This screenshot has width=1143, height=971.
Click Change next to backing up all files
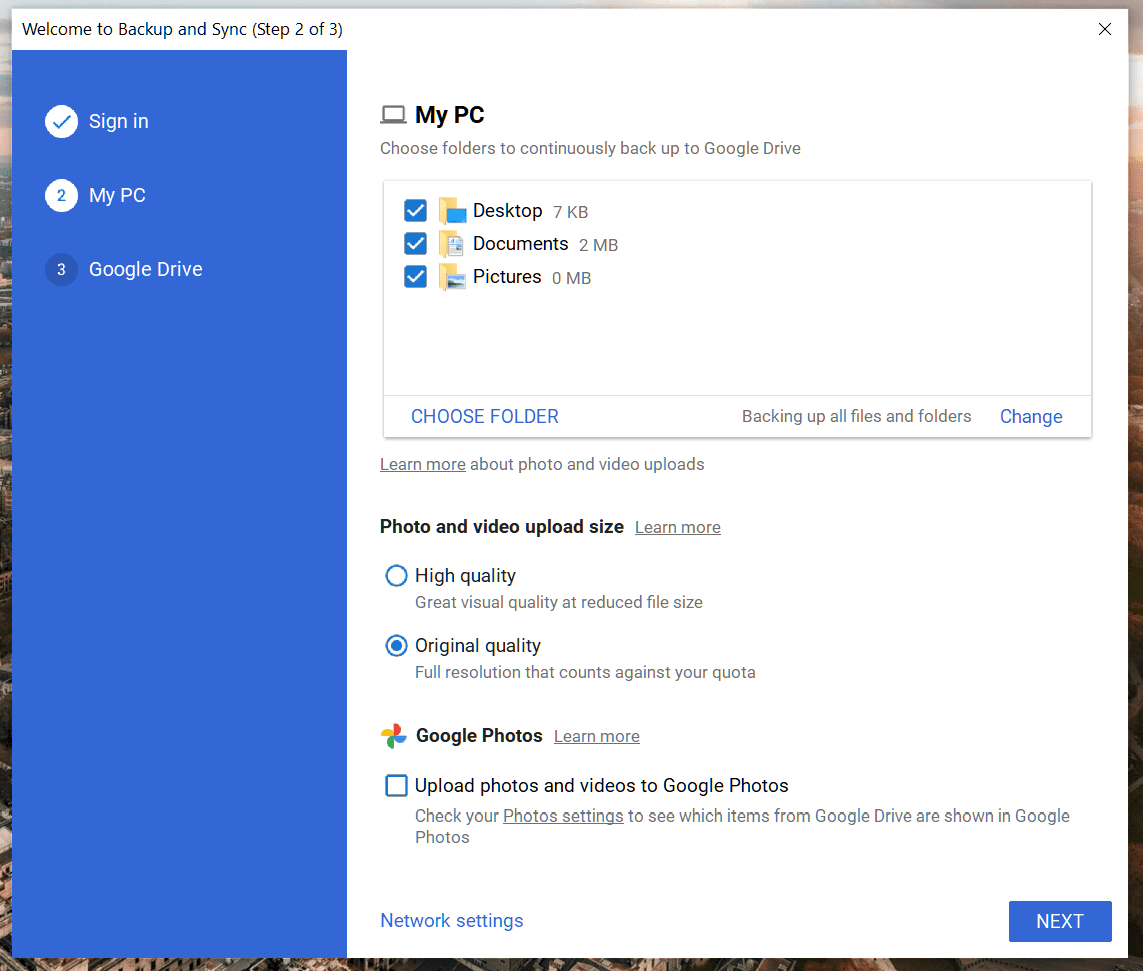coord(1031,417)
